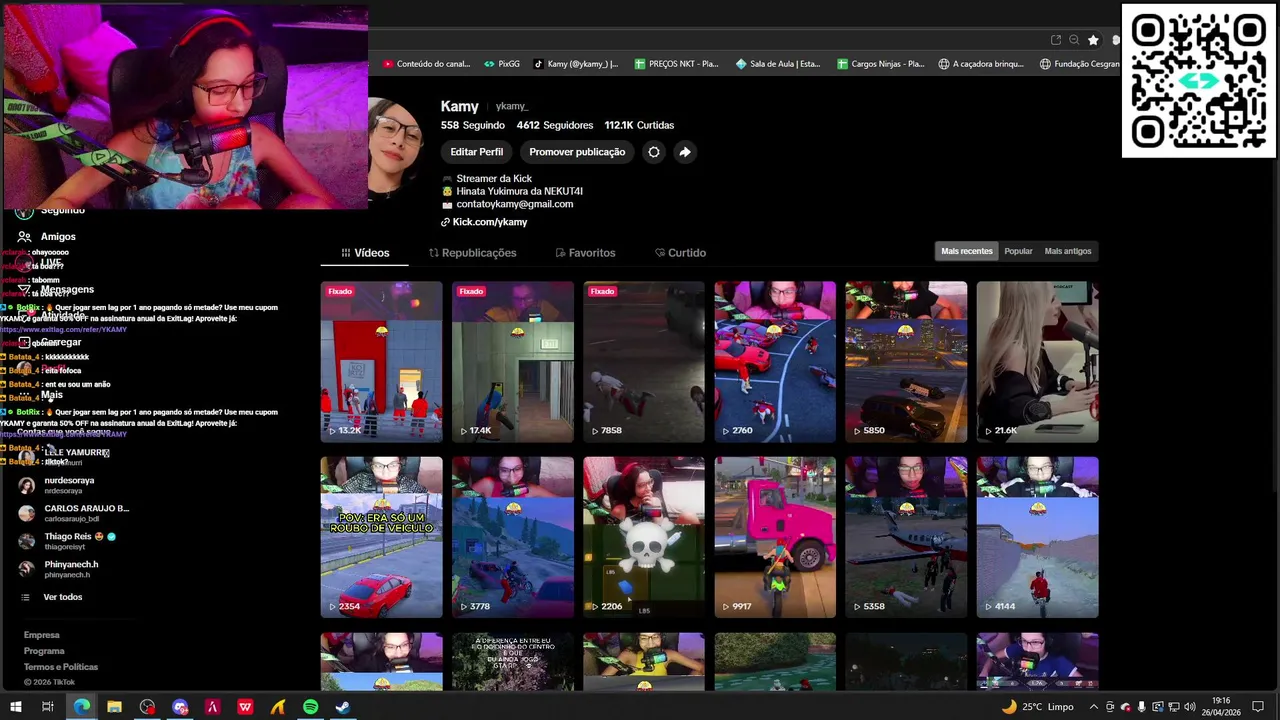Click the Amigos sidebar icon
The width and height of the screenshot is (1280, 720).
[x=24, y=237]
